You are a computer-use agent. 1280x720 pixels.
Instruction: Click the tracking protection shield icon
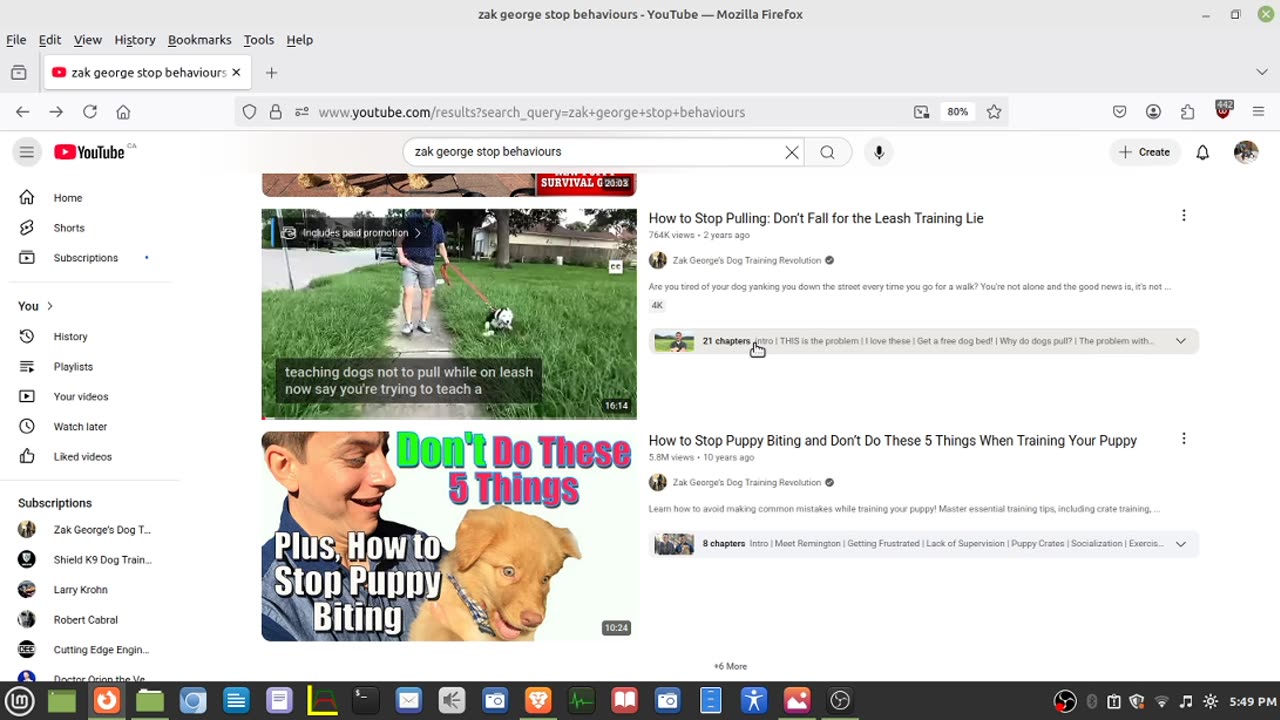[250, 112]
